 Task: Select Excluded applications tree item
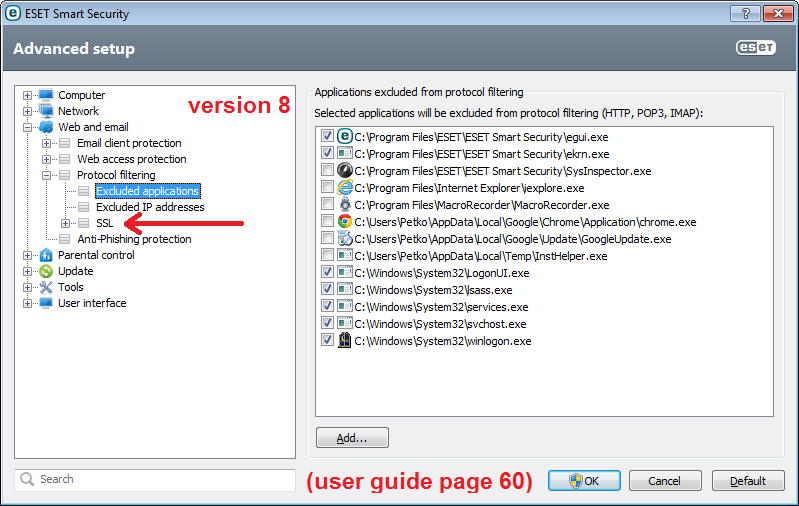coord(148,191)
